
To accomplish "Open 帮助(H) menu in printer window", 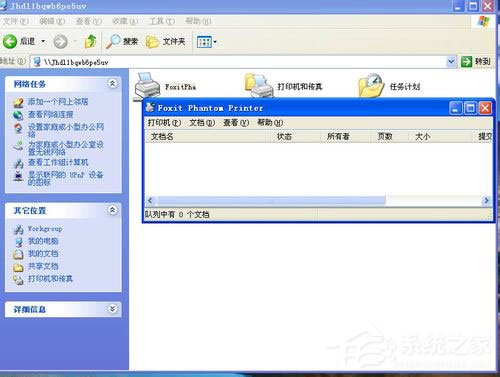I will click(x=270, y=123).
